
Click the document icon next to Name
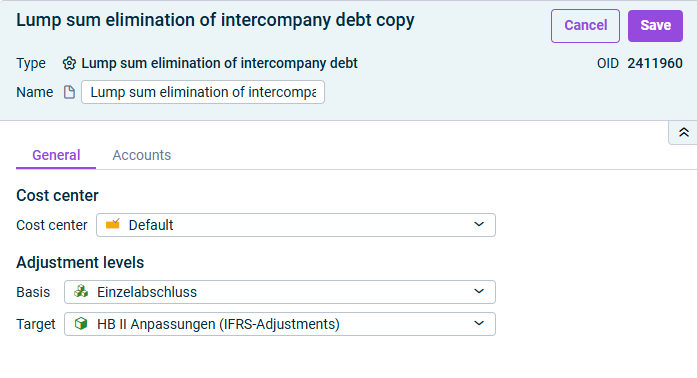(x=69, y=92)
